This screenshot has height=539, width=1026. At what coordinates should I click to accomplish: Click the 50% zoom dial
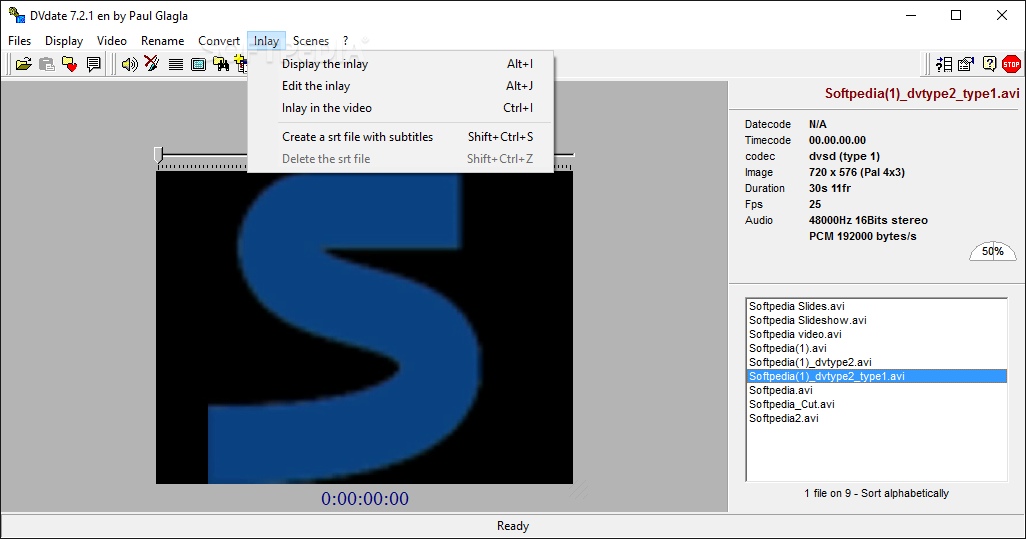[993, 251]
